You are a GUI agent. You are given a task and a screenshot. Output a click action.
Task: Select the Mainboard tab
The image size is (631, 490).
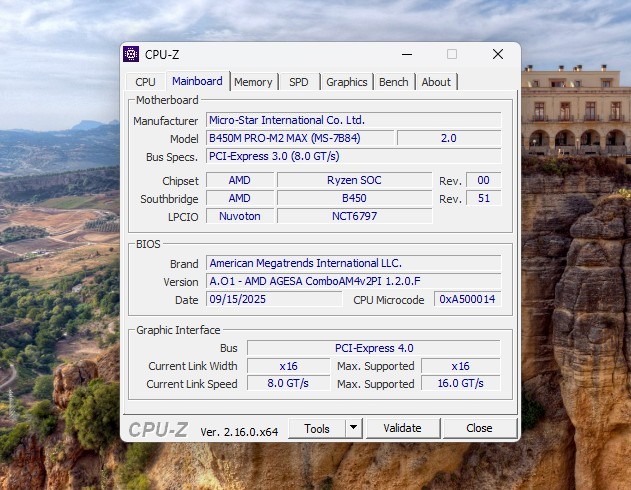197,81
